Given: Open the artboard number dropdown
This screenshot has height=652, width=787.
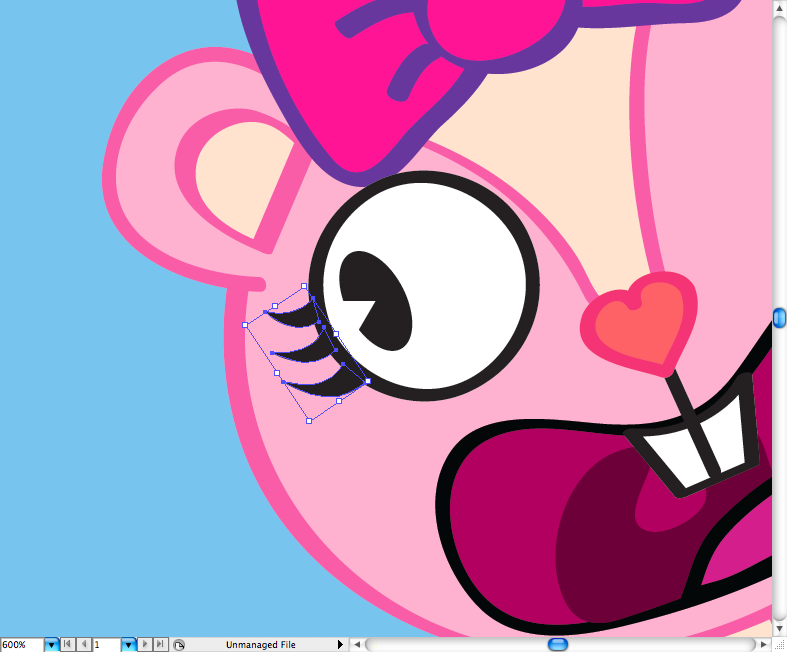Looking at the screenshot, I should [x=128, y=645].
